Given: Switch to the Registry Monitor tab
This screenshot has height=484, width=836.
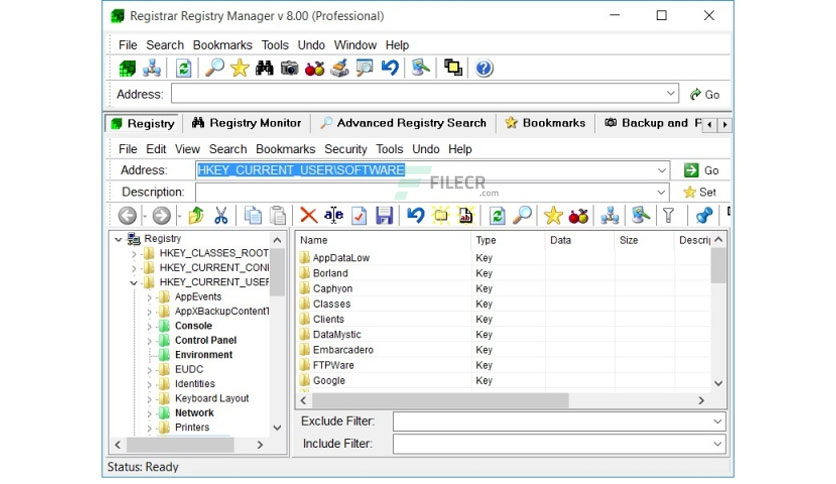Looking at the screenshot, I should [247, 123].
